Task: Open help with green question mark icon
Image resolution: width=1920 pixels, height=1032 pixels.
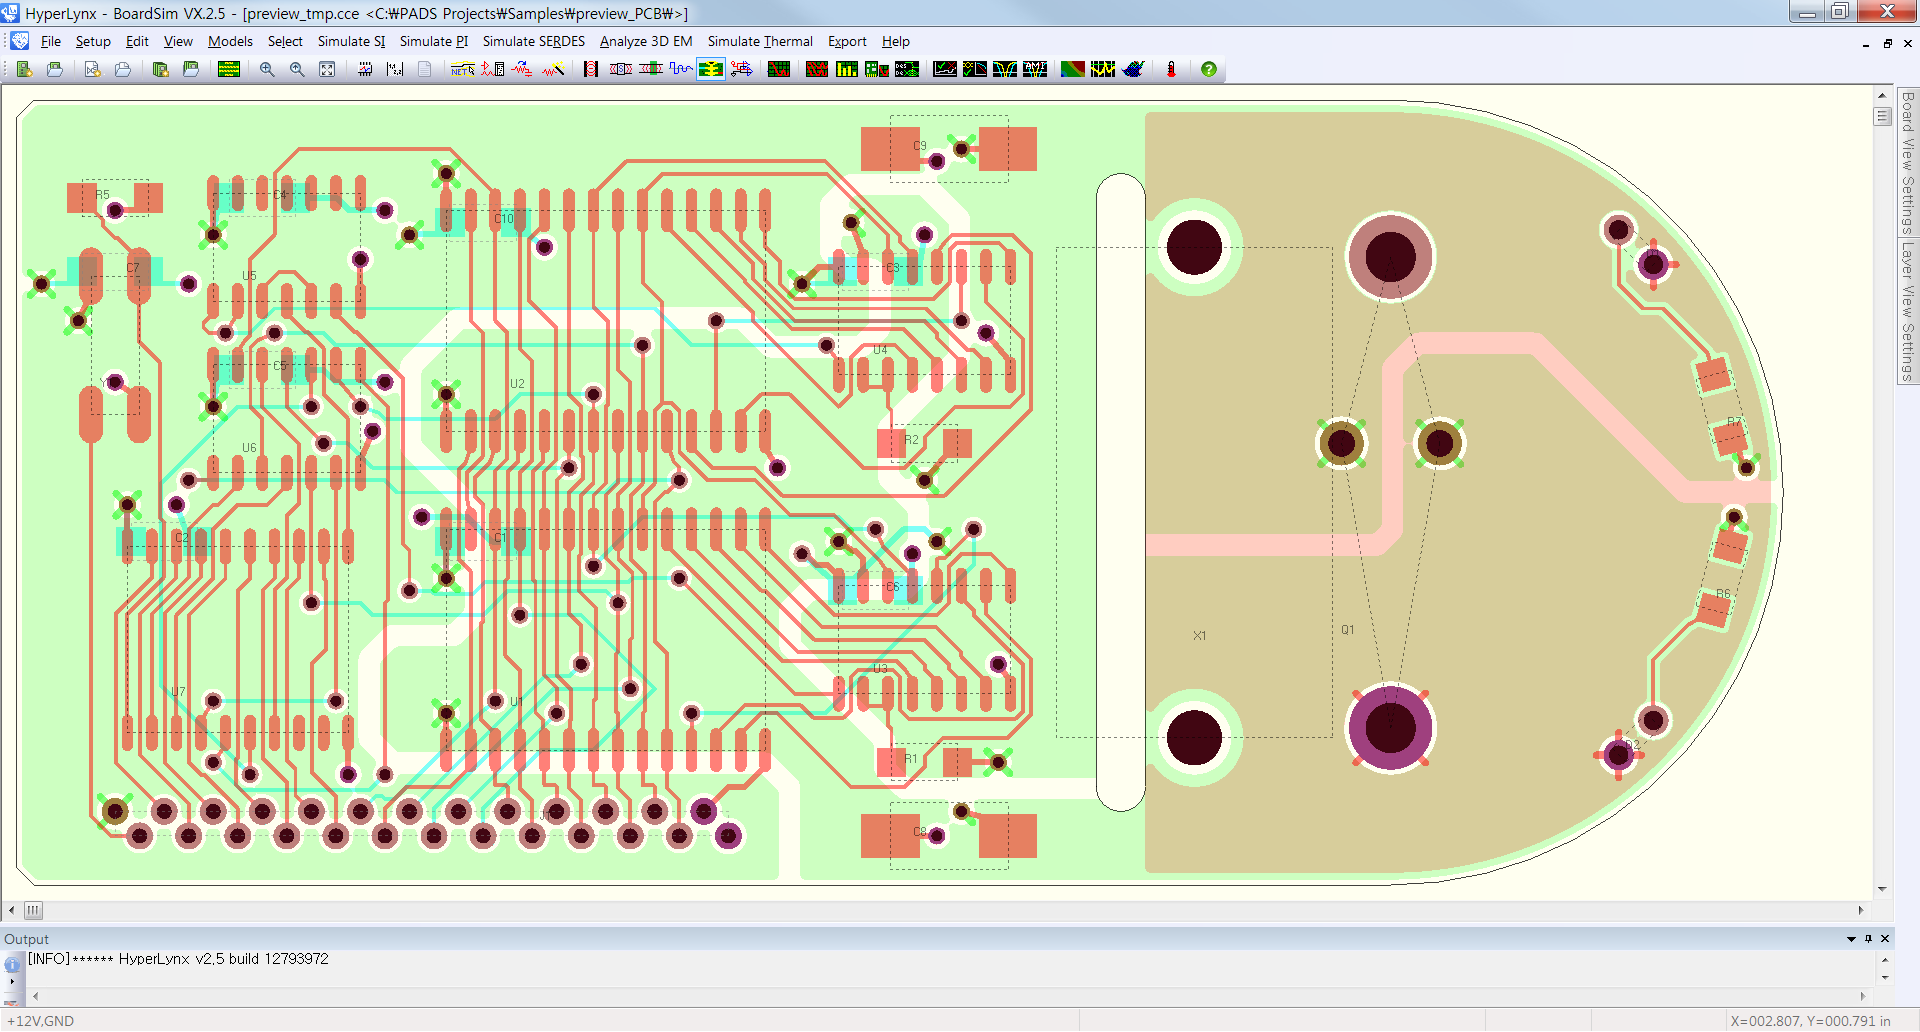Action: tap(1209, 69)
